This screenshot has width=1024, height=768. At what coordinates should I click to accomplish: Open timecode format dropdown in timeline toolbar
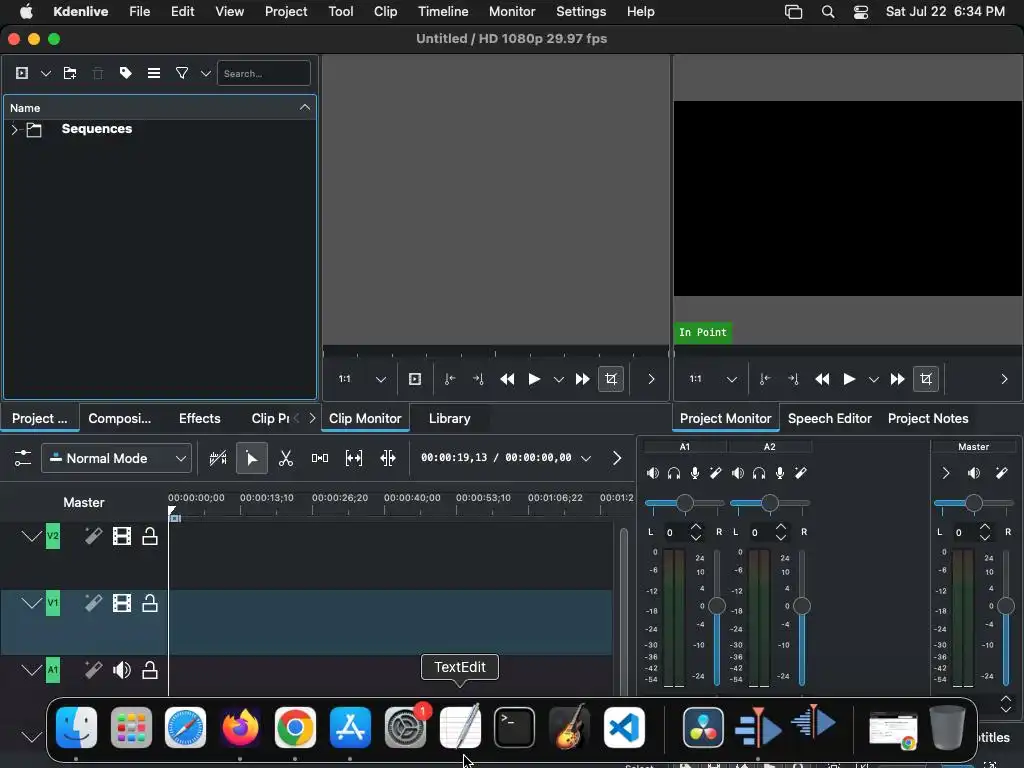586,458
